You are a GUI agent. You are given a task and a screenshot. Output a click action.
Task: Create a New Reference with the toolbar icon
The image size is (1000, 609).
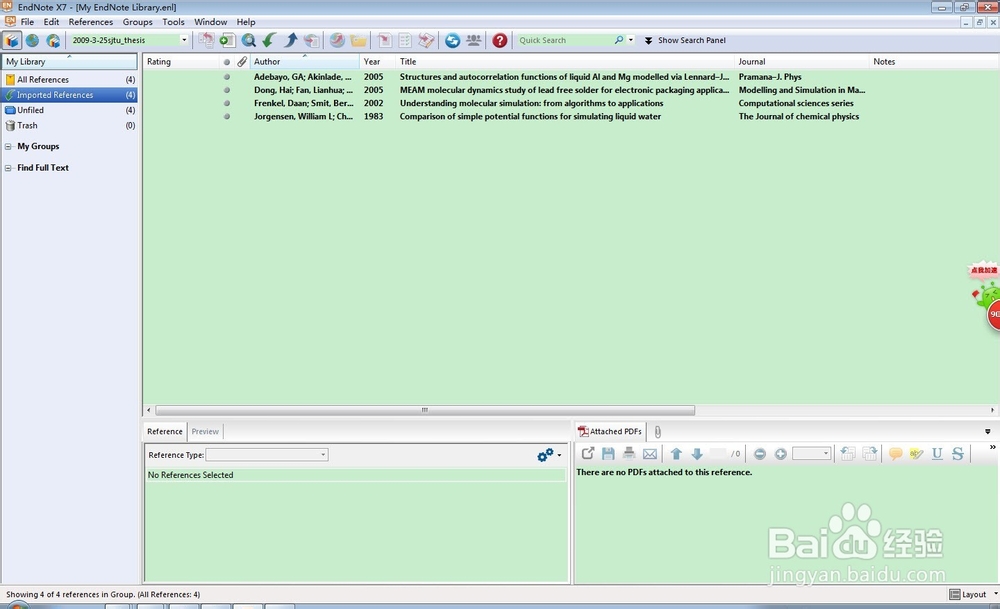tap(227, 40)
